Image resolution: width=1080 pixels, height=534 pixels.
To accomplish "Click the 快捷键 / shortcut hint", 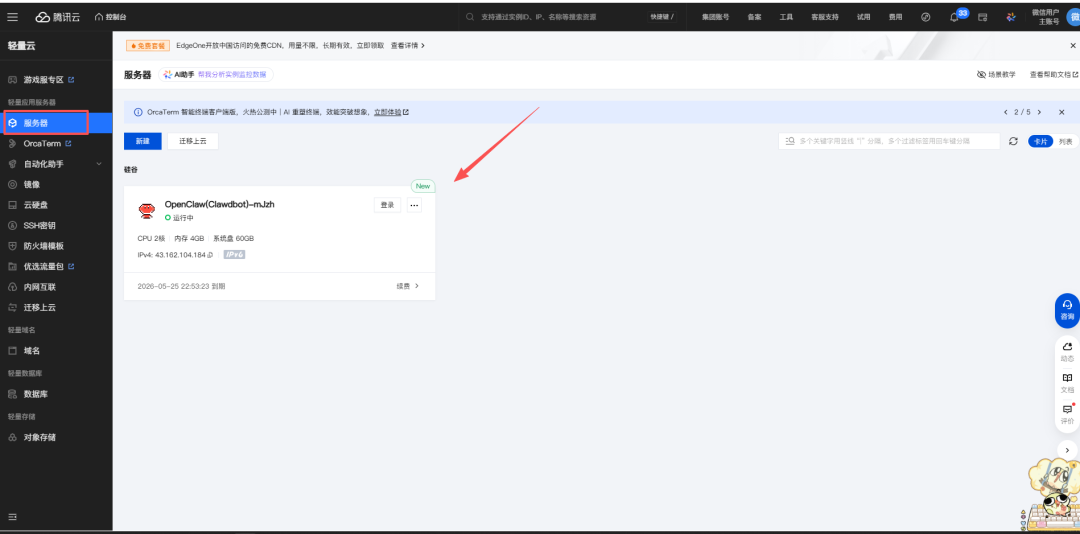I will tap(662, 17).
